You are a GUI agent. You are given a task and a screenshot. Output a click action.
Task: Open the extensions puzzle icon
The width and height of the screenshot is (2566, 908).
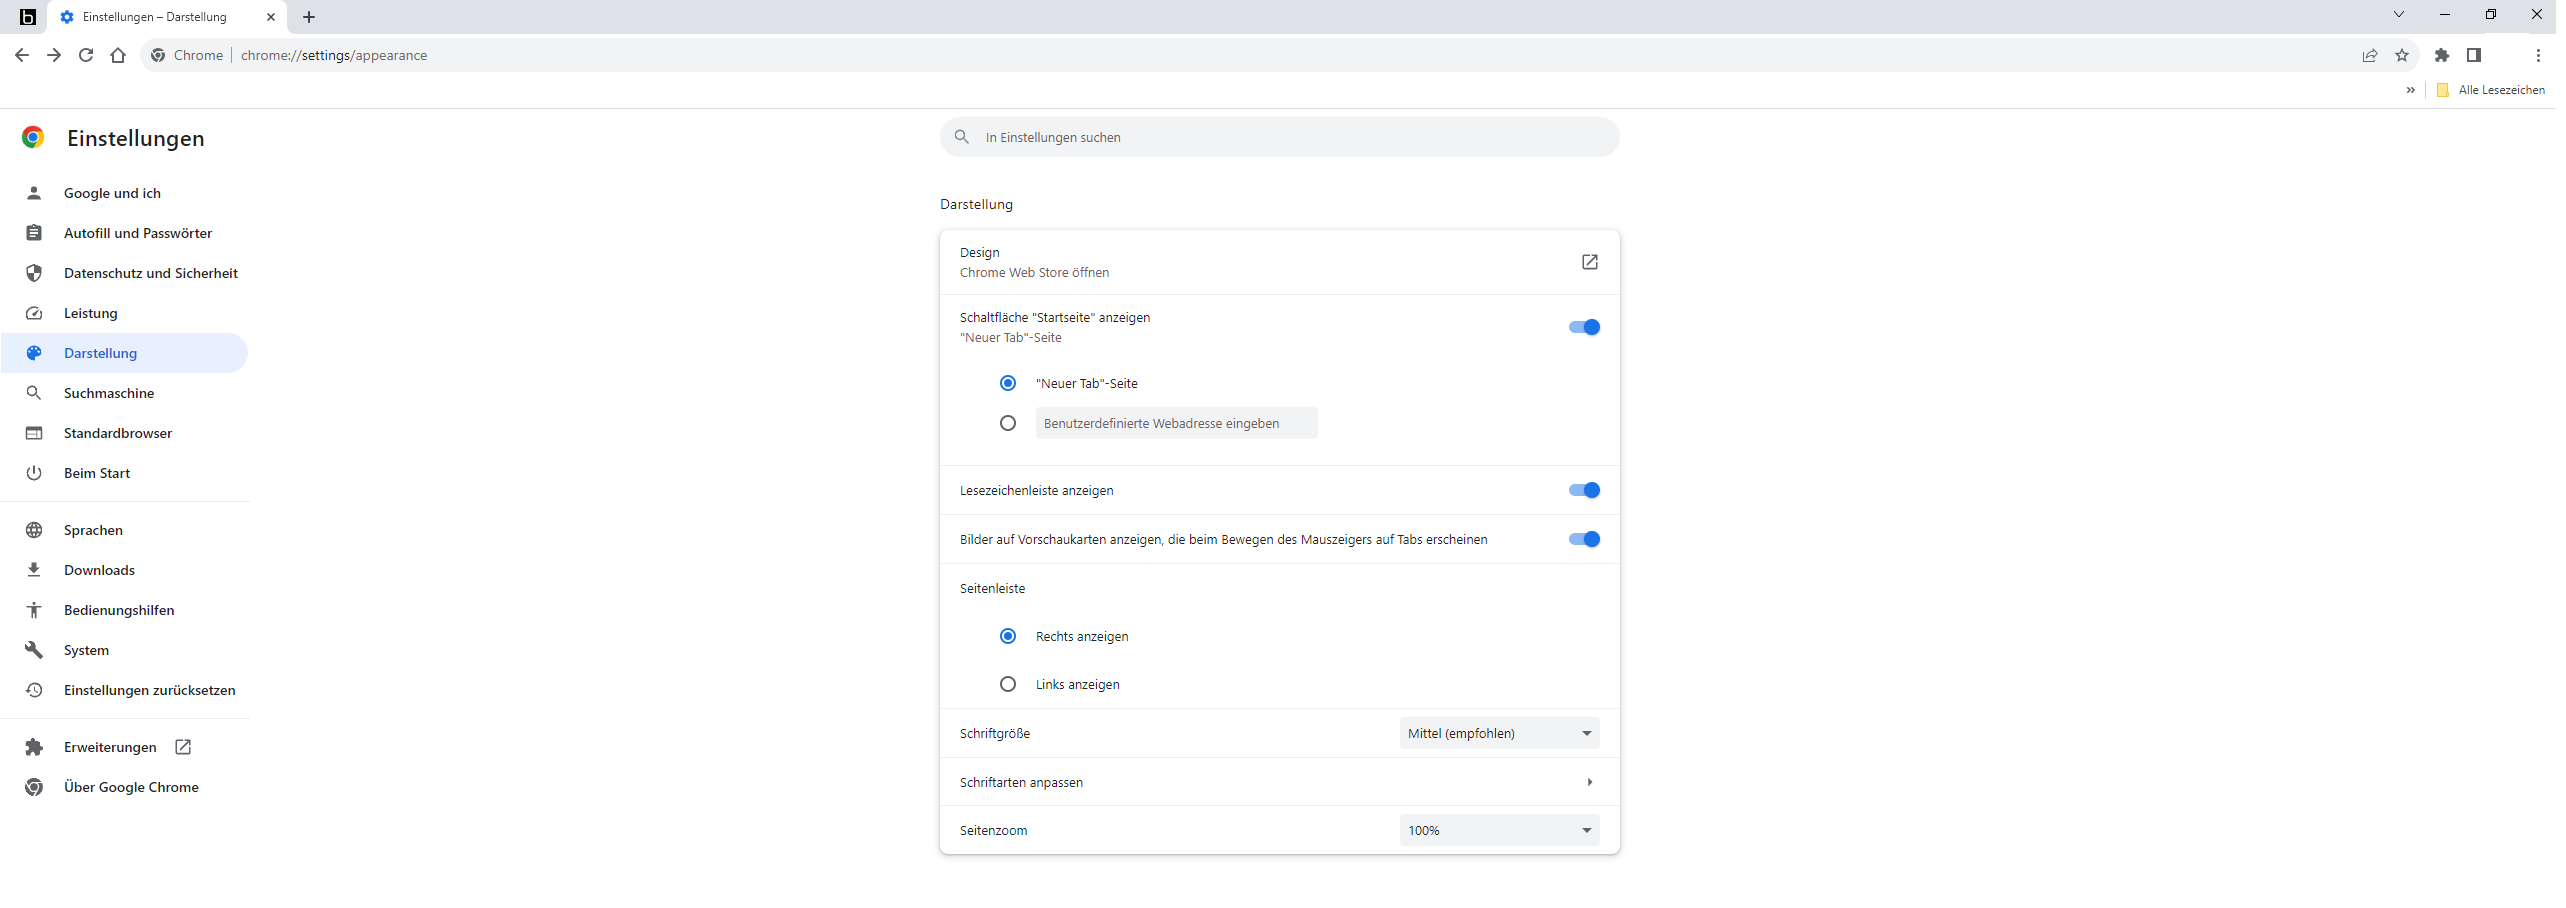pyautogui.click(x=2442, y=55)
